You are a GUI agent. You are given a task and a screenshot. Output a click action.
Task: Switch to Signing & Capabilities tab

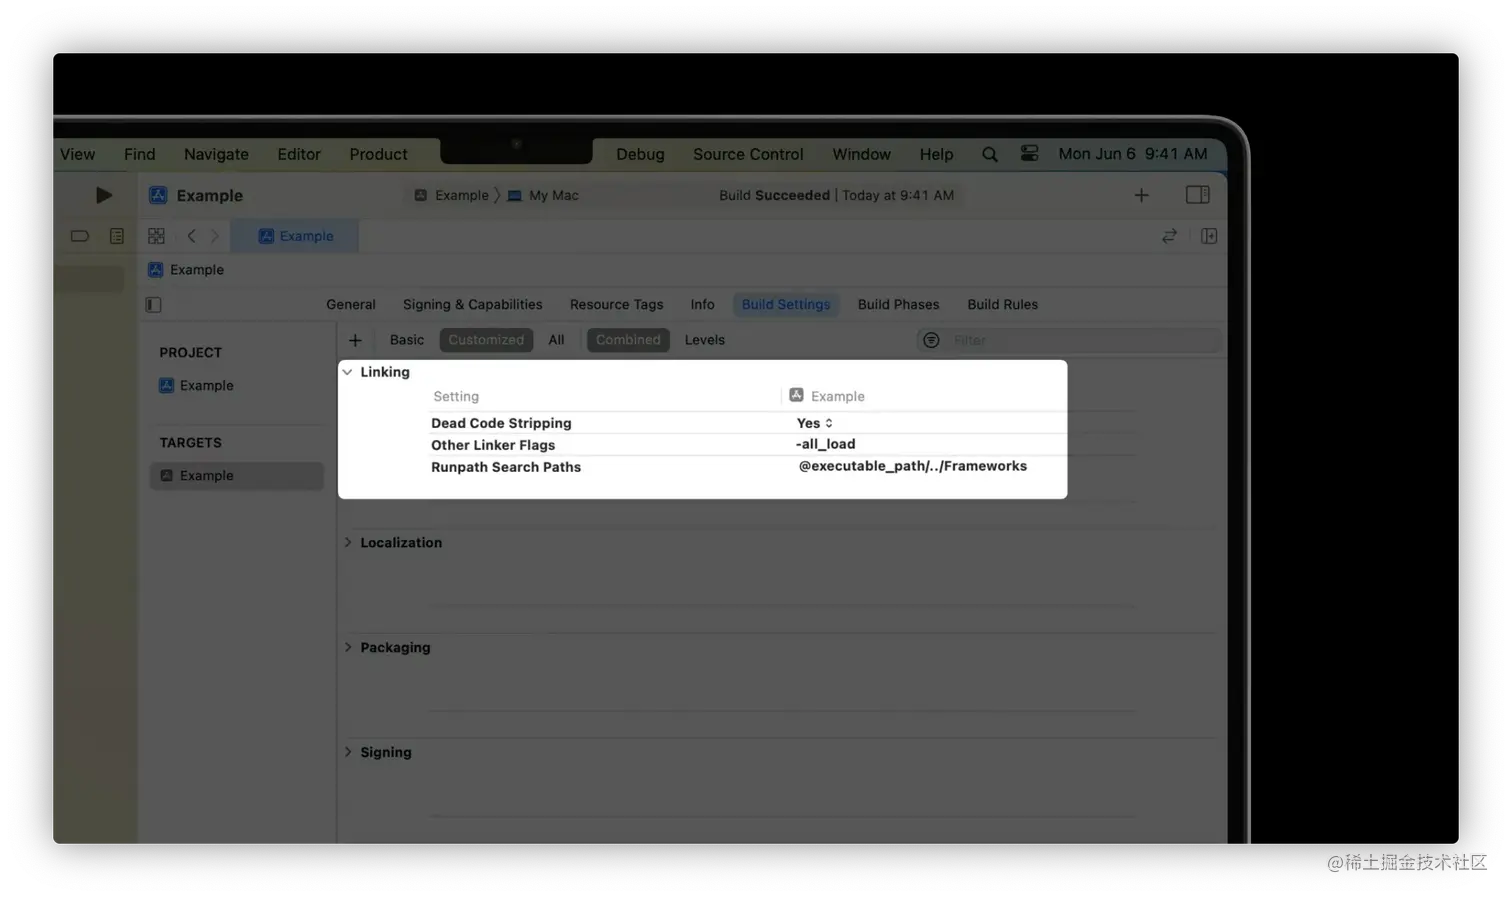(472, 305)
